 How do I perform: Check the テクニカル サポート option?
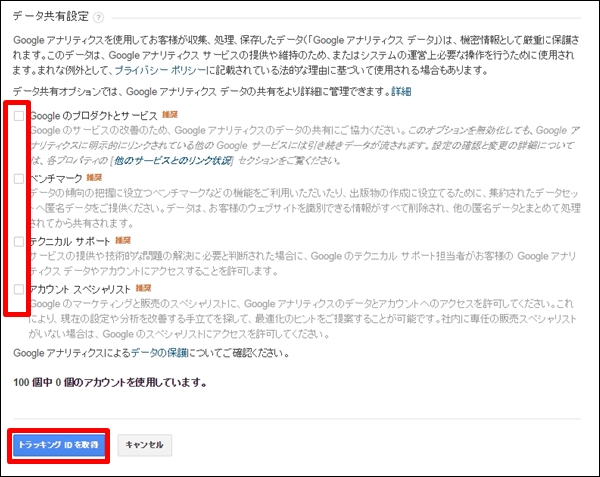point(19,242)
